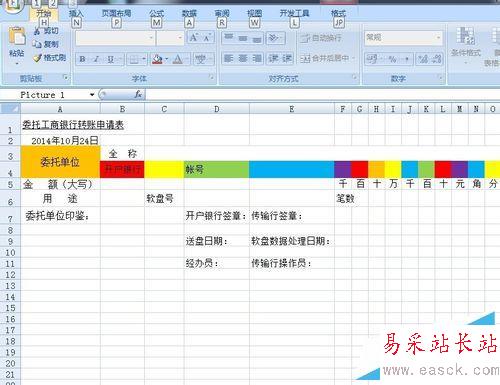Expand the Name Box dropdown arrow
The height and width of the screenshot is (385, 500).
pos(92,95)
